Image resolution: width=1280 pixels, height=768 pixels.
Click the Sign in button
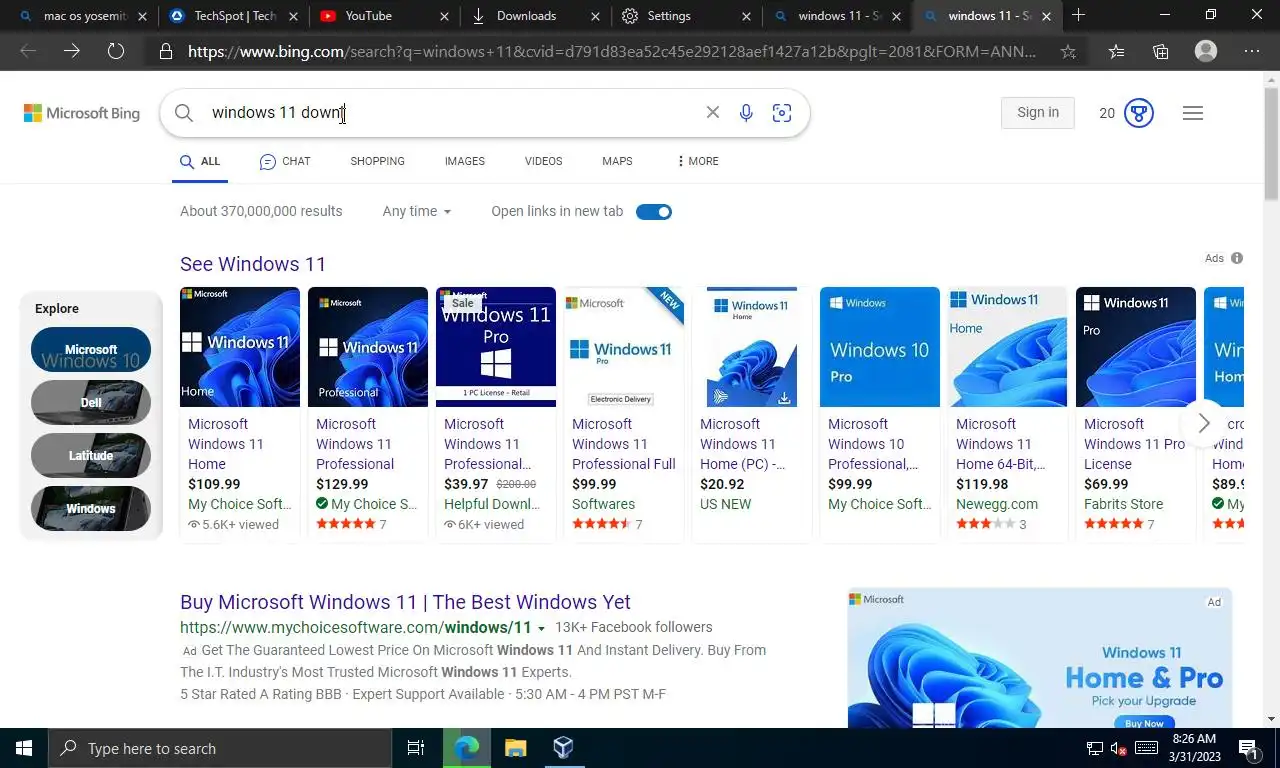pyautogui.click(x=1038, y=113)
